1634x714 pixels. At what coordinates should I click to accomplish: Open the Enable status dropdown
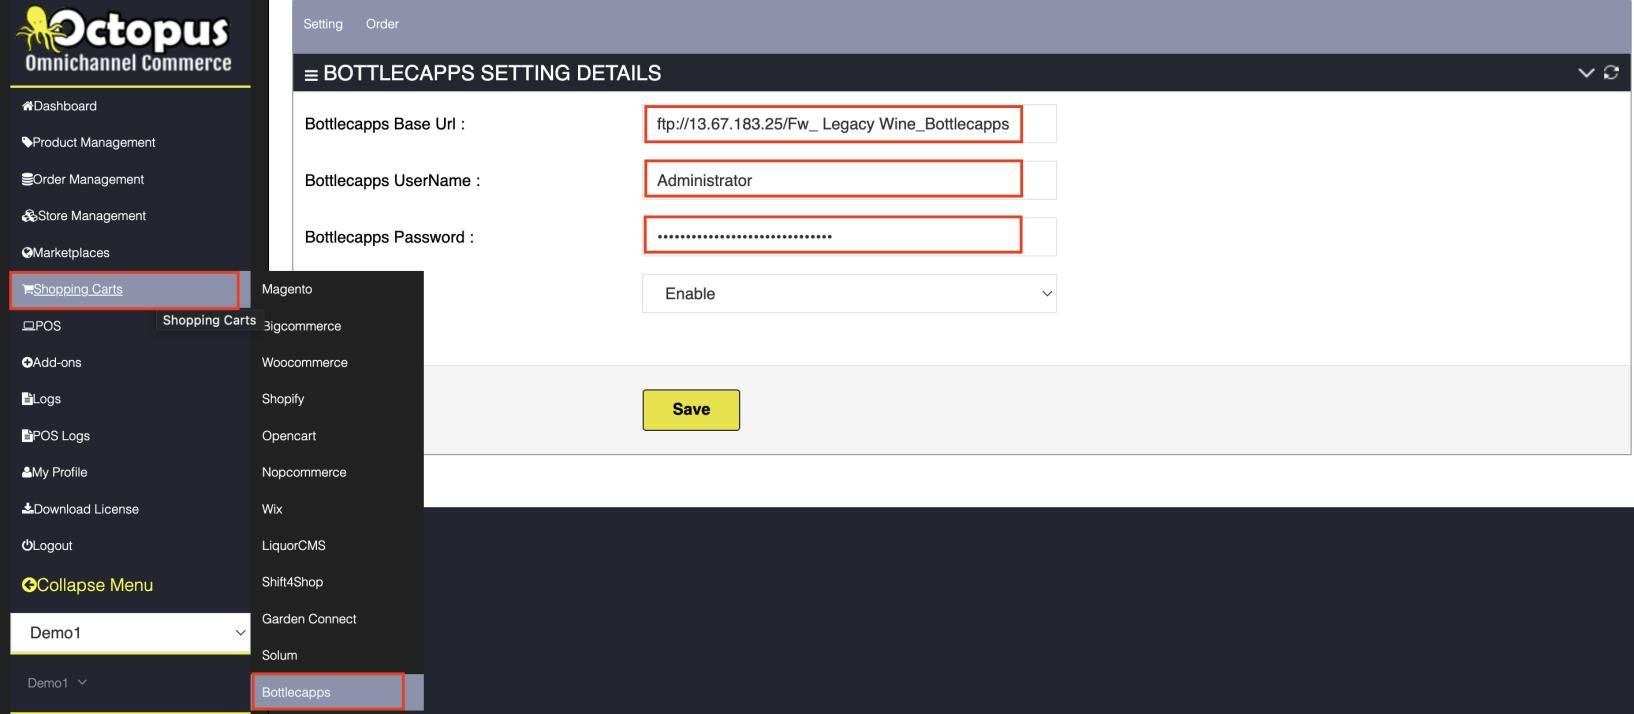tap(849, 294)
